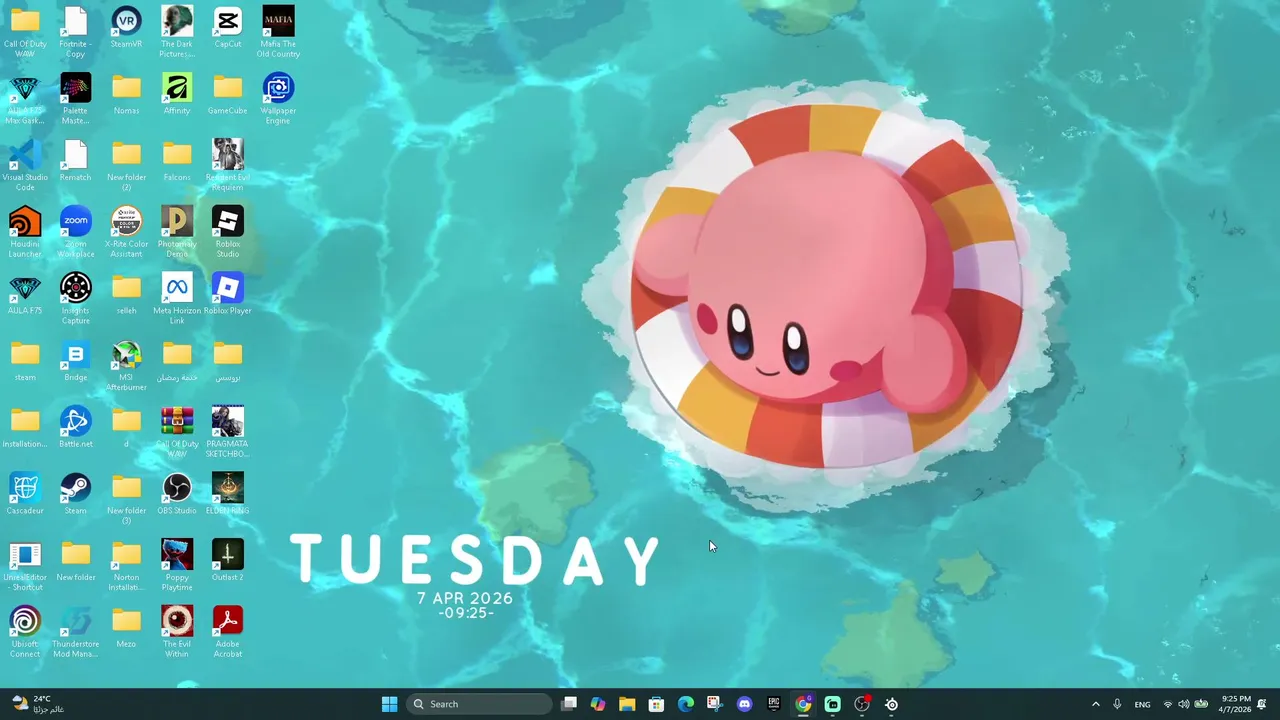Launch Photomaly Demo shortcut
This screenshot has width=1280, height=720.
pyautogui.click(x=177, y=233)
